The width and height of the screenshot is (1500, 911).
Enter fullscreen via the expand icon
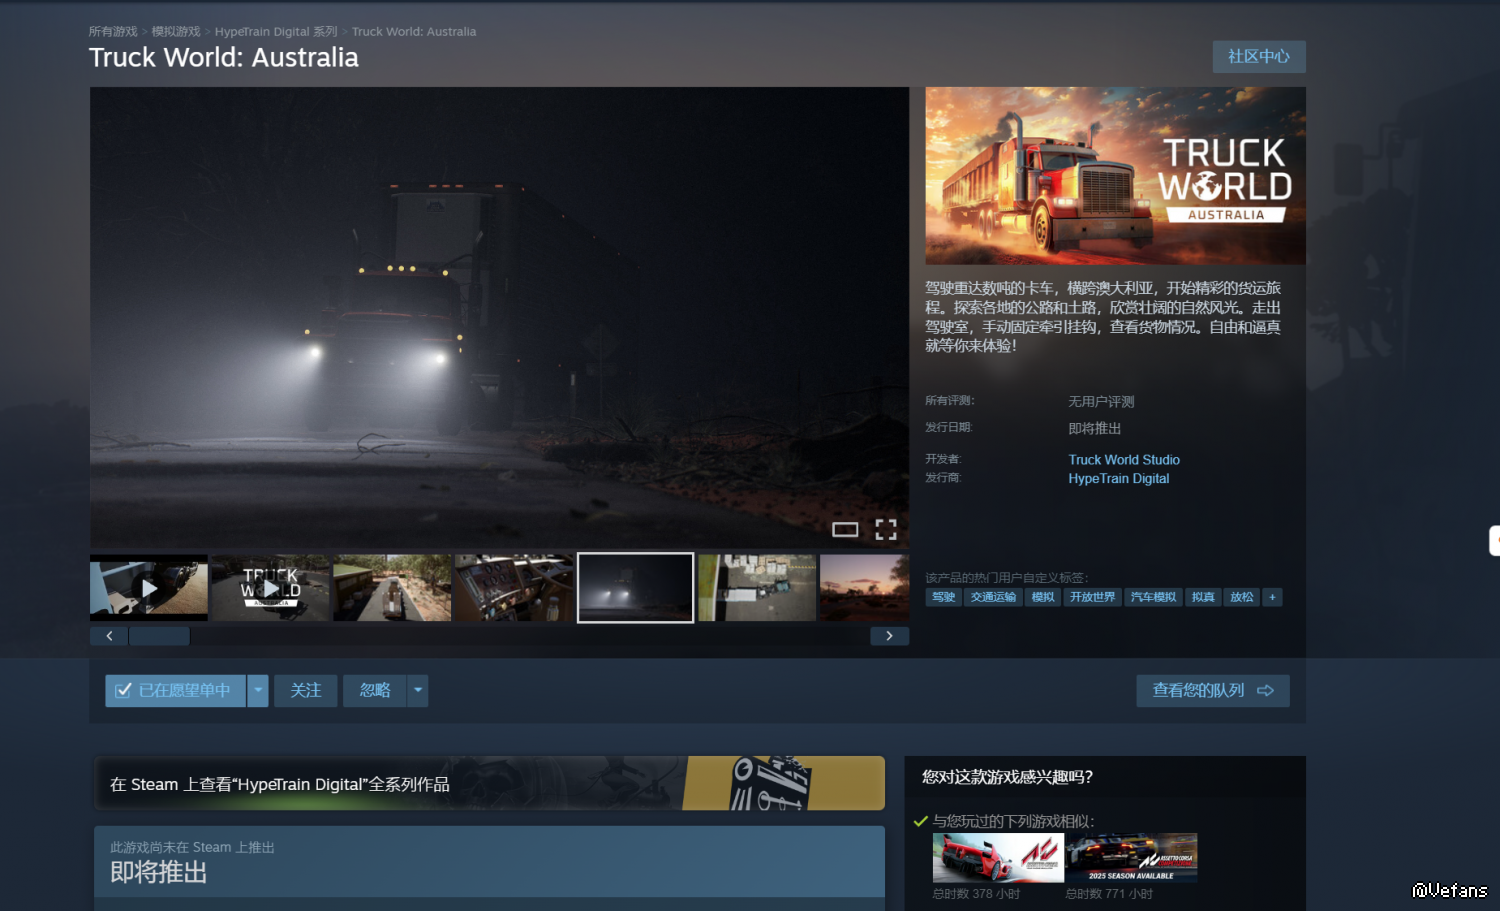(x=886, y=530)
